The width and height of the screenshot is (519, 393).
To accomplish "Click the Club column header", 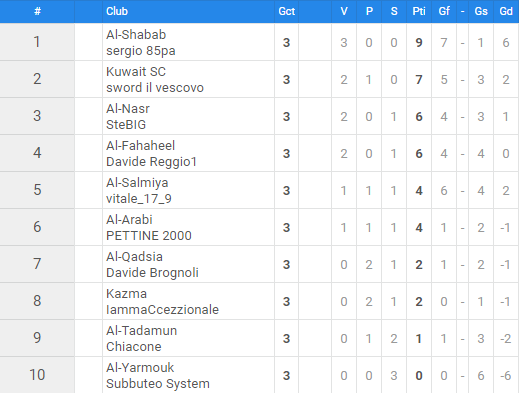I will [117, 11].
